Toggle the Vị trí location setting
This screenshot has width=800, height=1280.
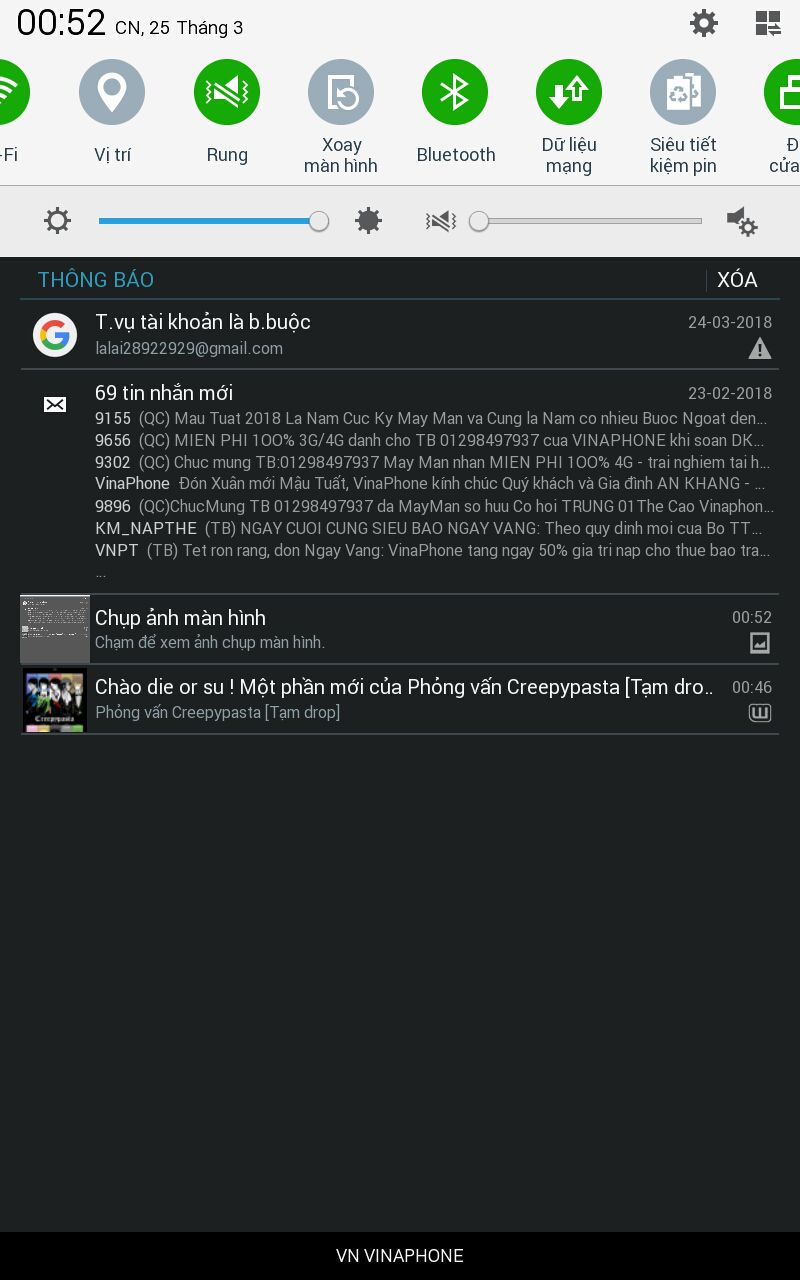[112, 92]
